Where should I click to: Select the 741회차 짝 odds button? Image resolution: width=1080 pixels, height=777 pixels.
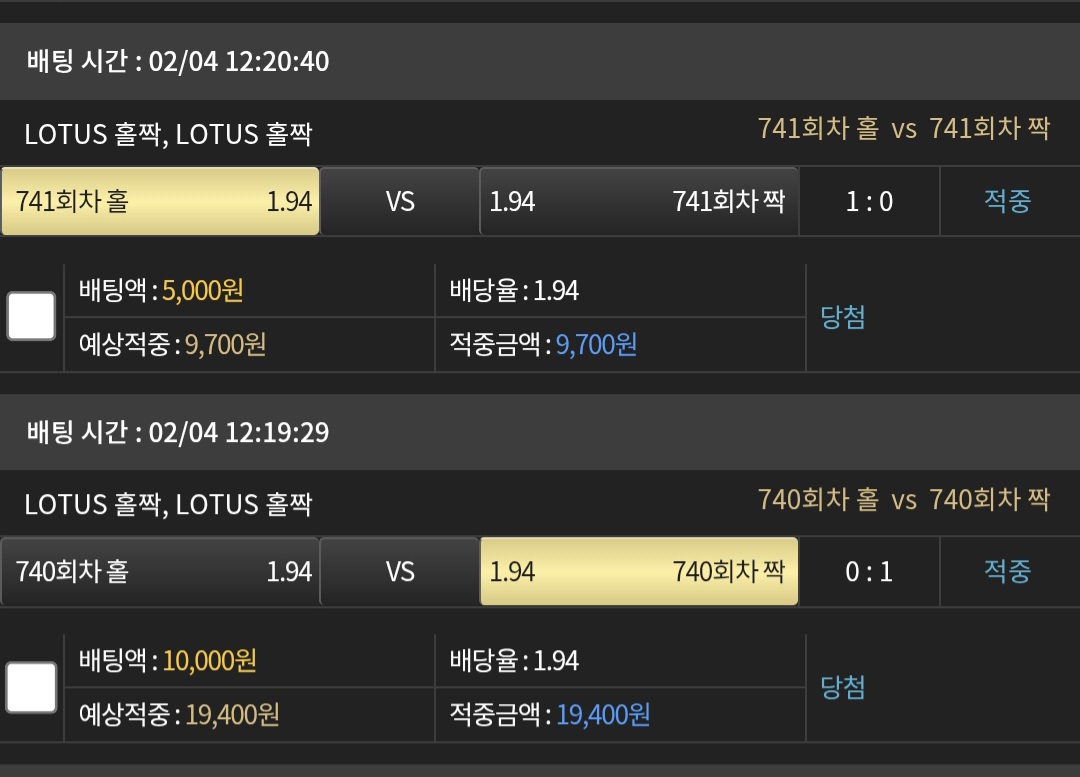[638, 201]
